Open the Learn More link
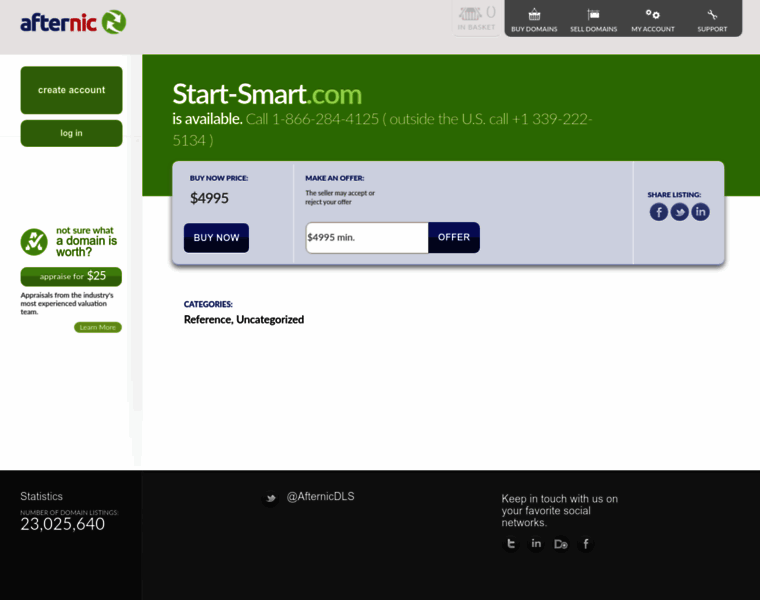The height and width of the screenshot is (600, 760). 98,328
